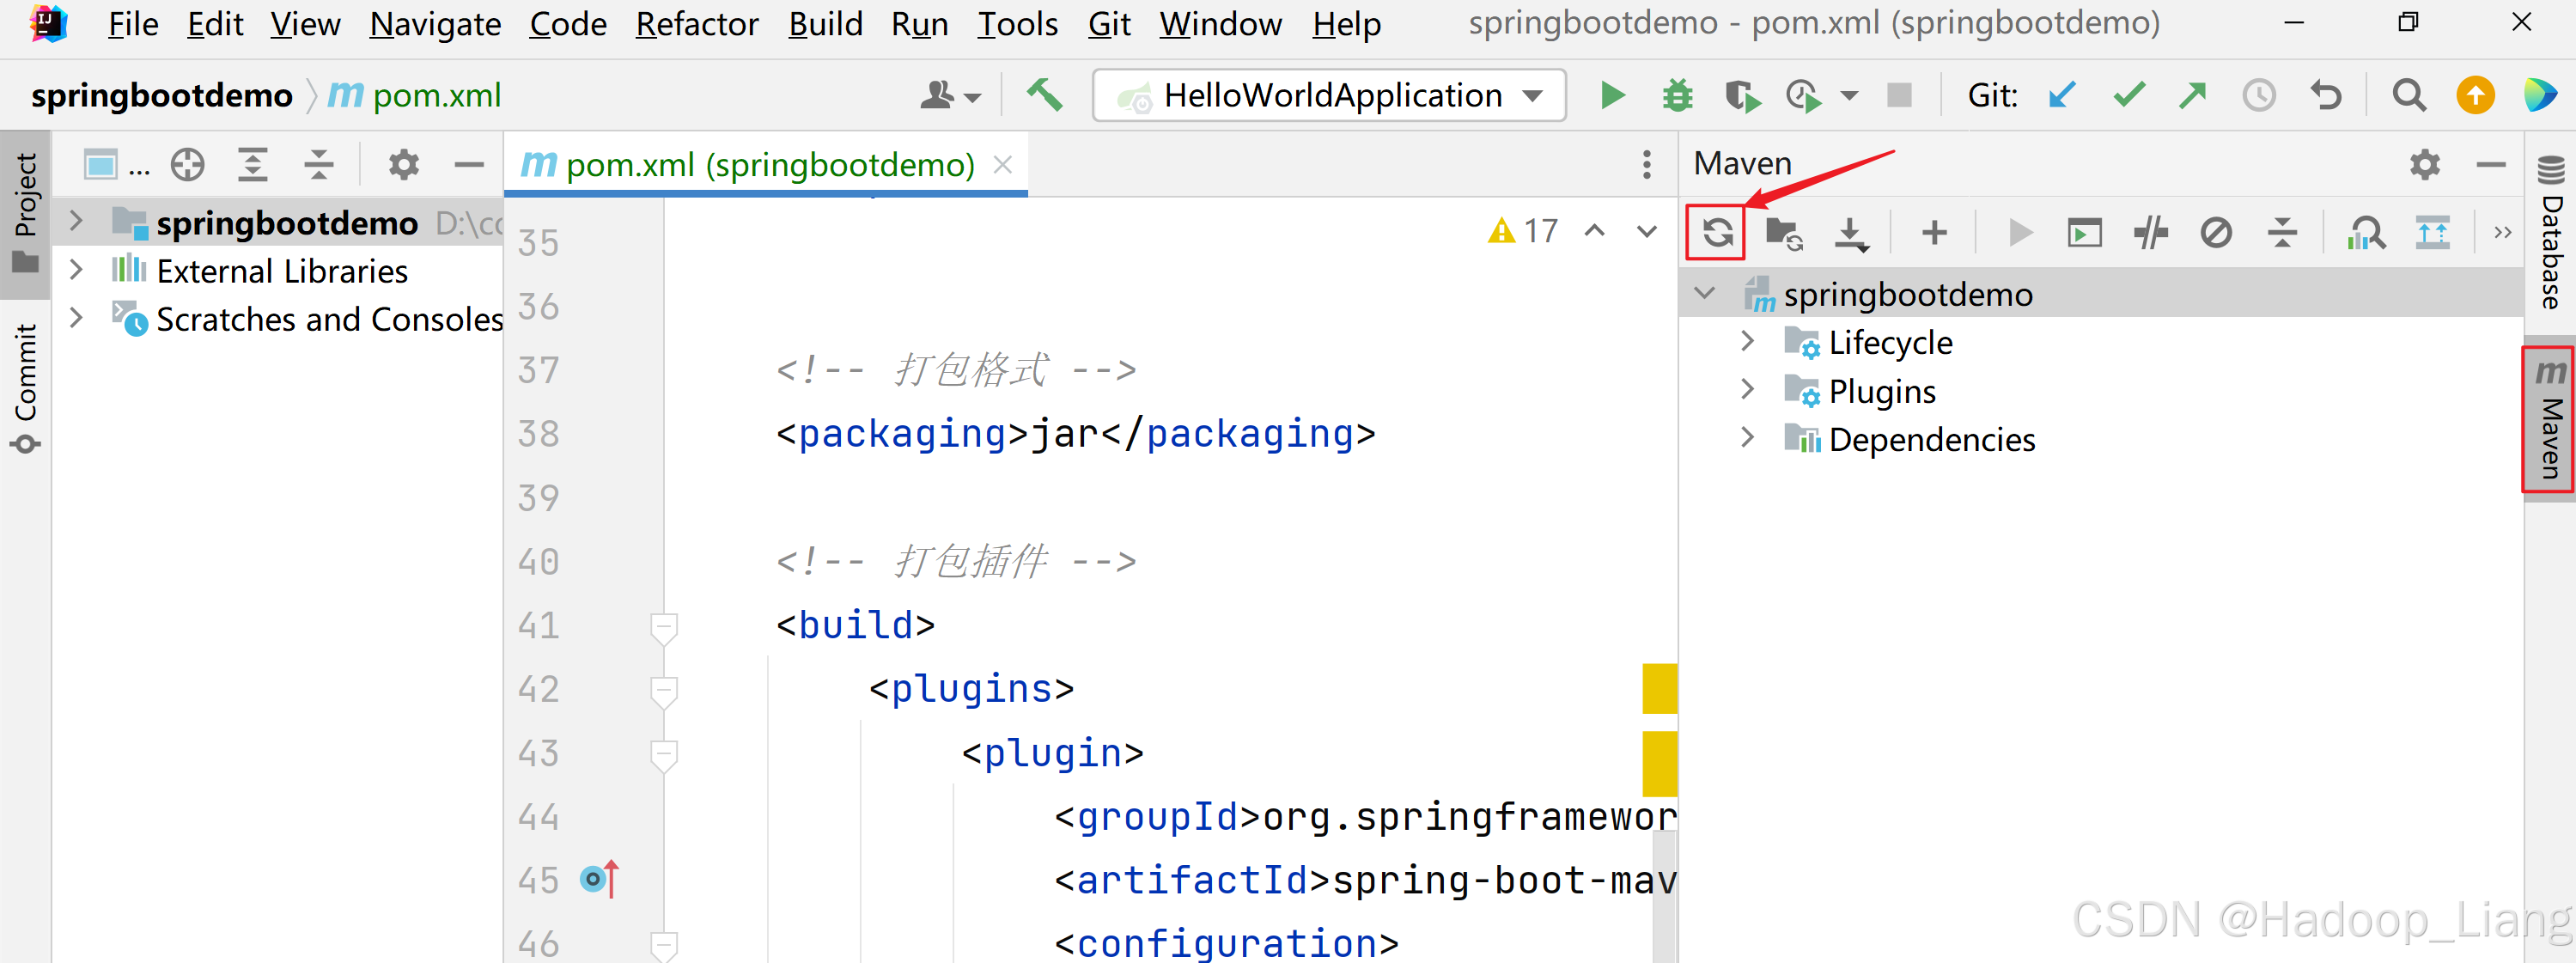Debug HelloWorldApplication with bug icon

pos(1677,95)
